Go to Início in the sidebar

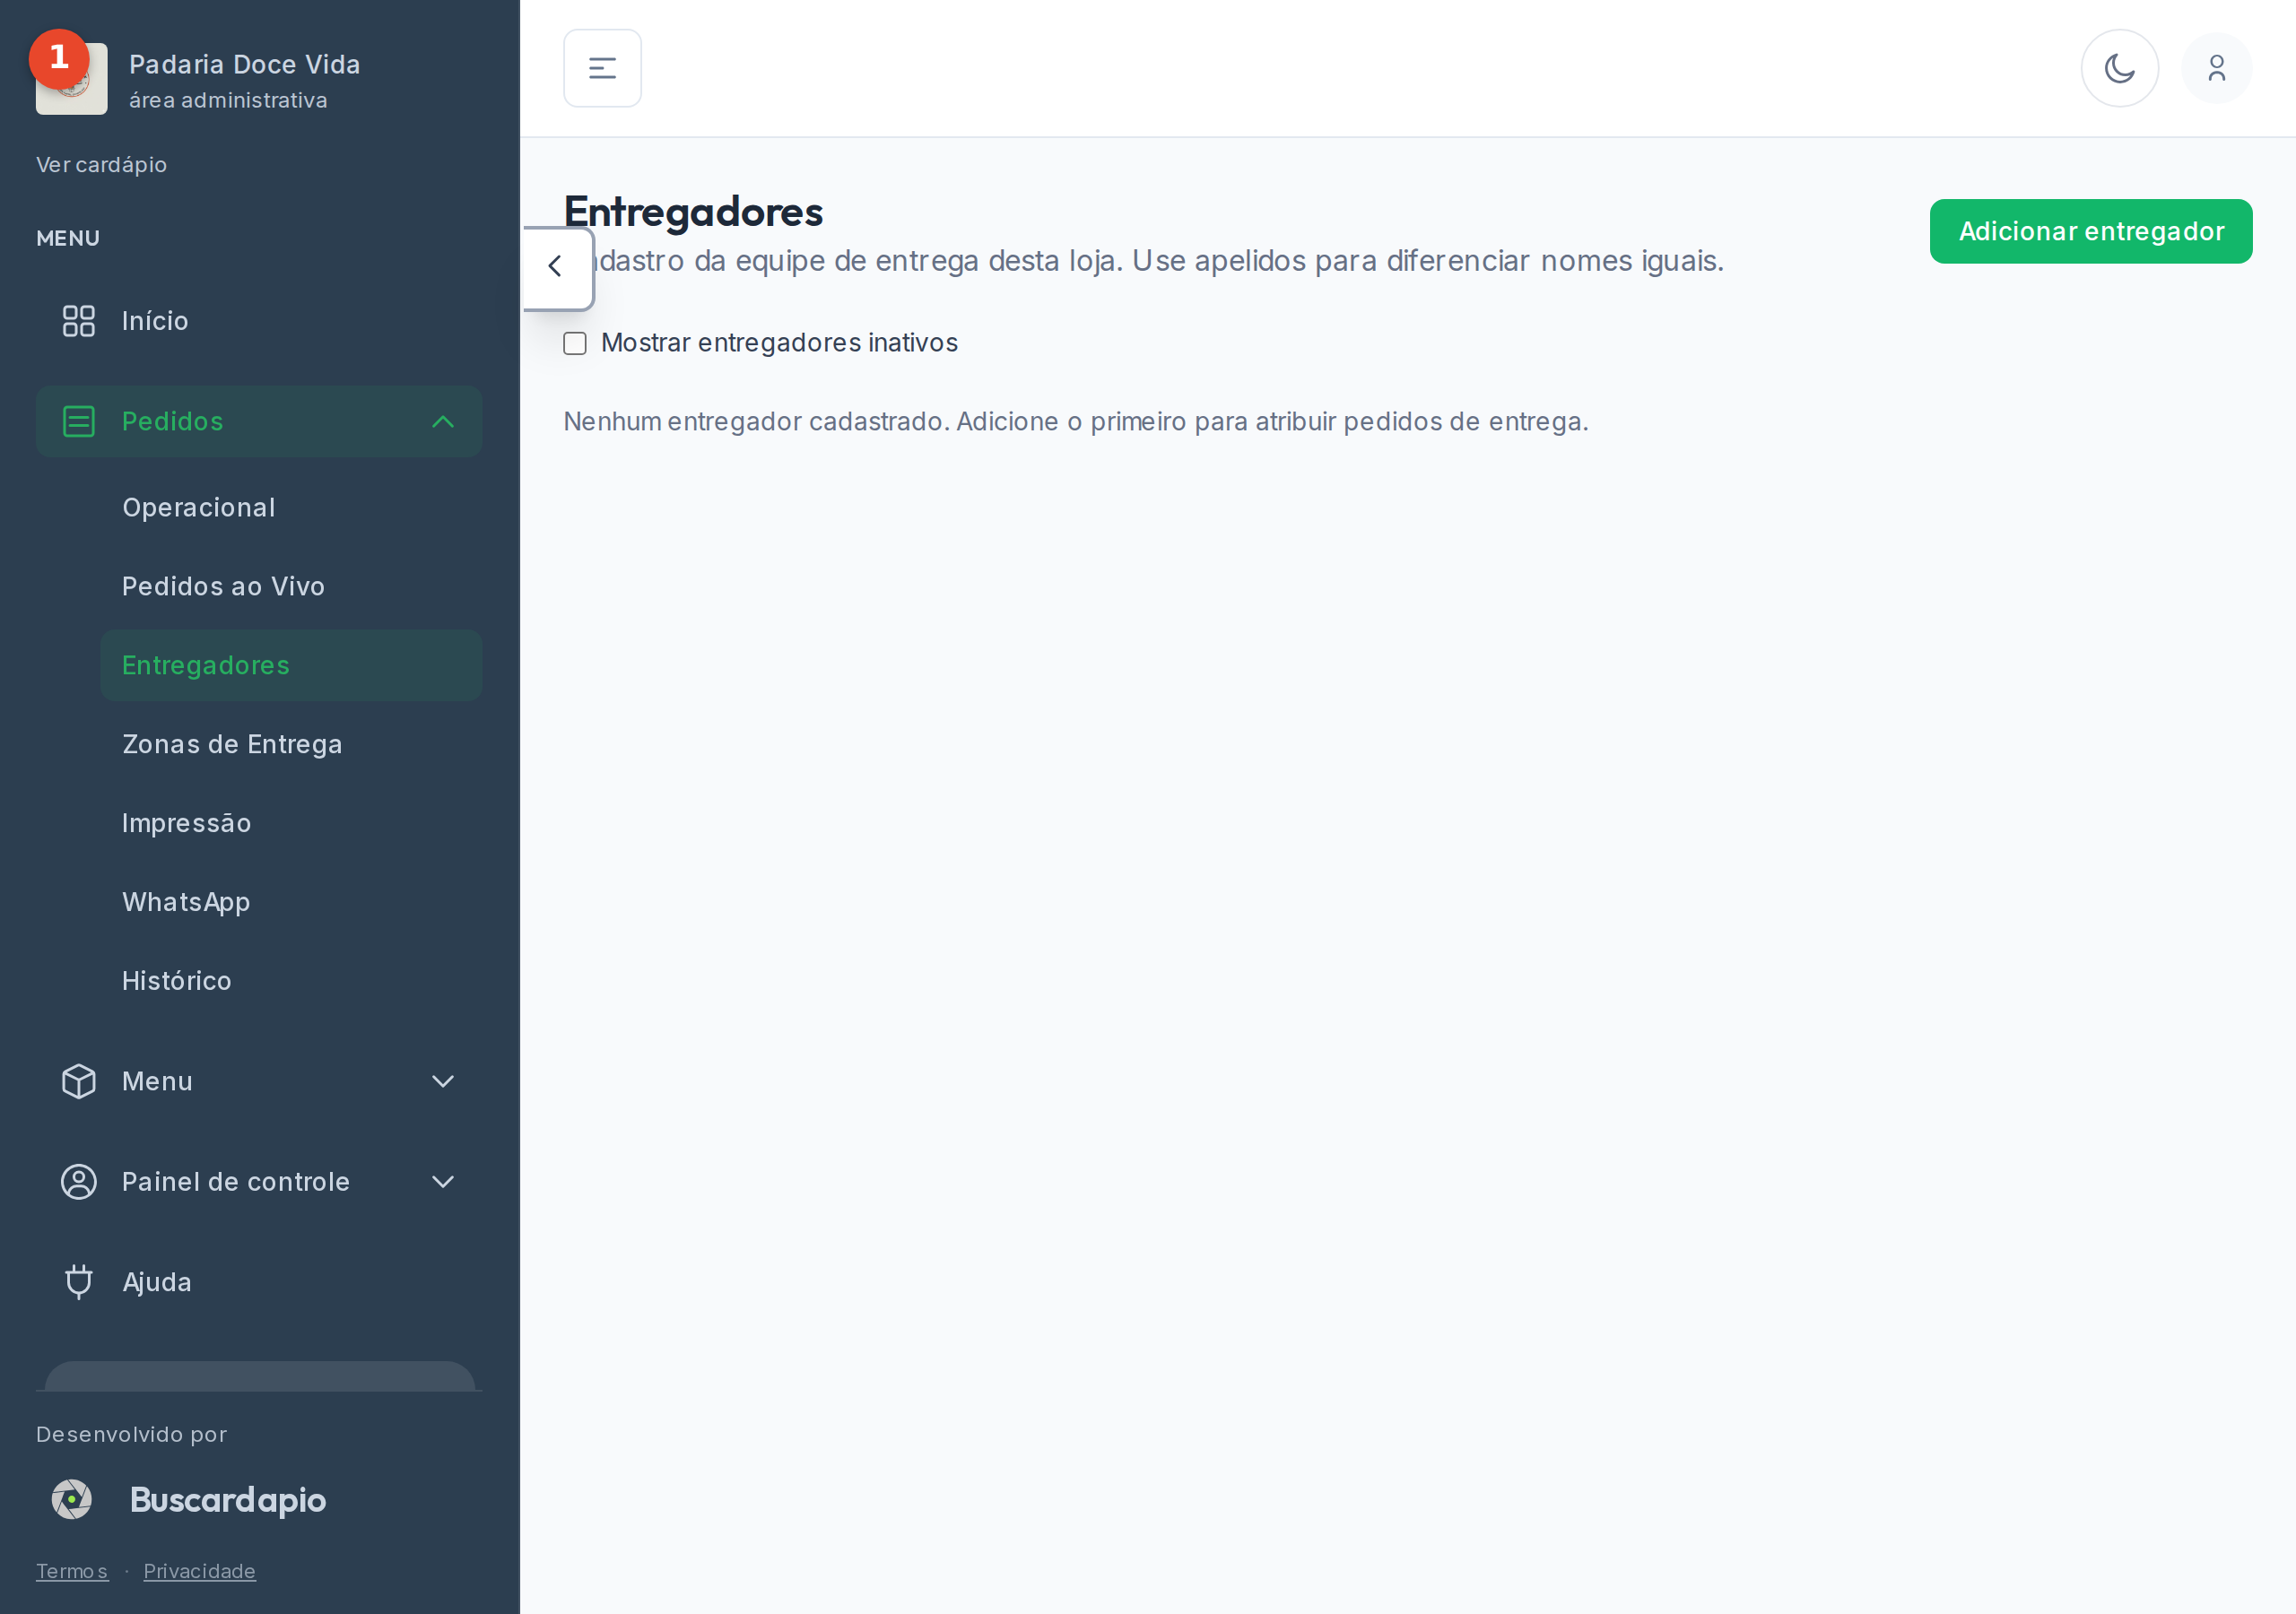tap(259, 321)
